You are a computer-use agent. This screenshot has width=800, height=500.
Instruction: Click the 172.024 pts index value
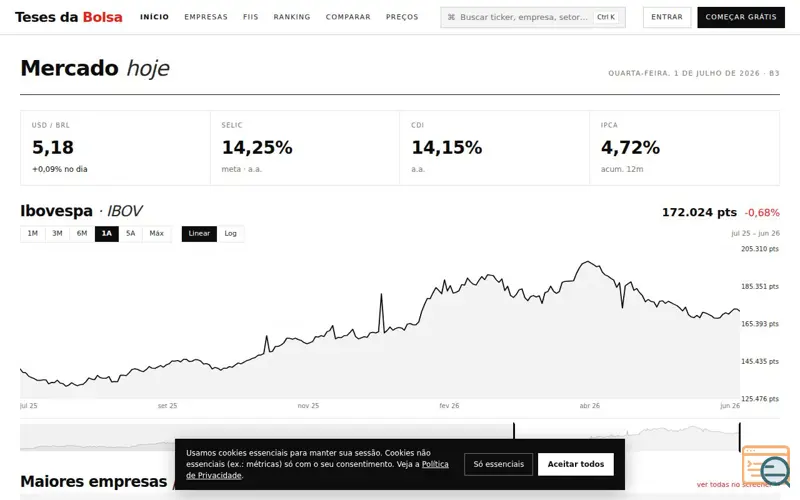coord(699,213)
